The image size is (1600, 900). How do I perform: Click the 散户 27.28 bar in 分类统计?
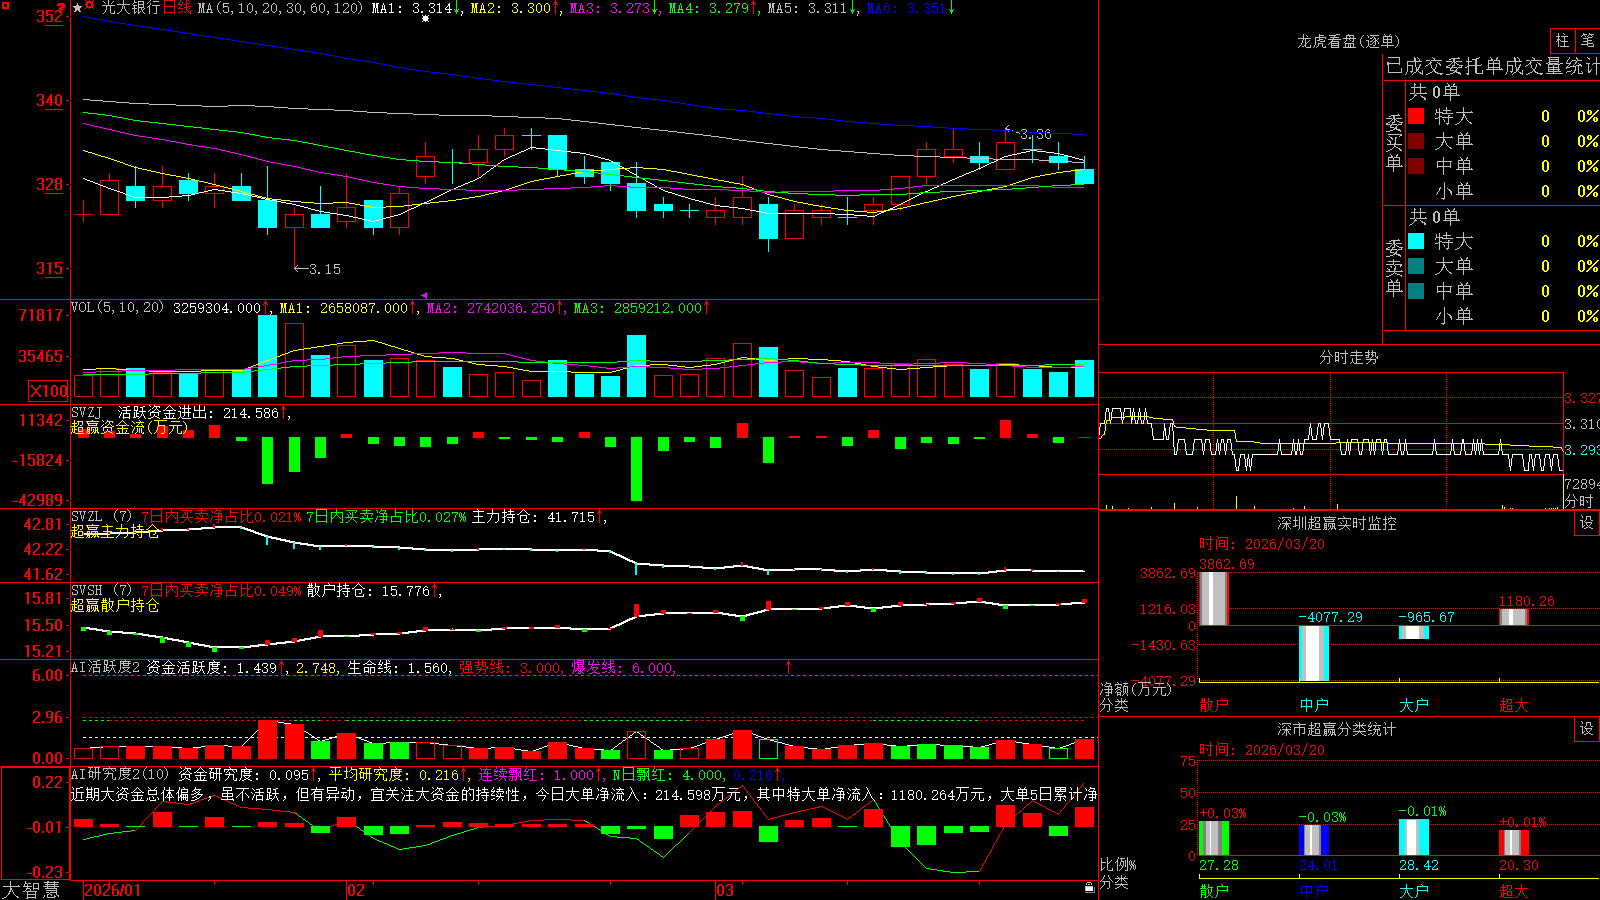(x=1214, y=838)
